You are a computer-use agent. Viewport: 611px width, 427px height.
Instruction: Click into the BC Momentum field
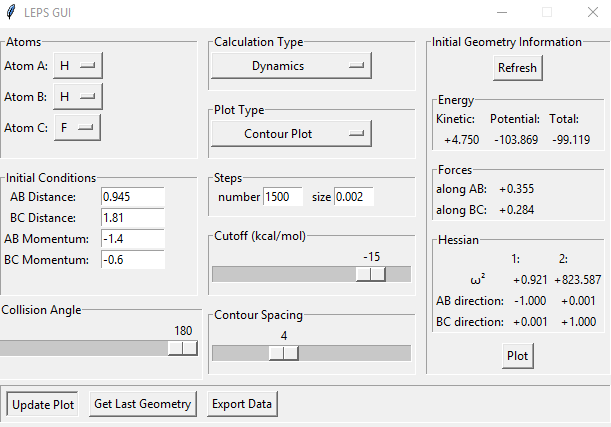coord(132,259)
